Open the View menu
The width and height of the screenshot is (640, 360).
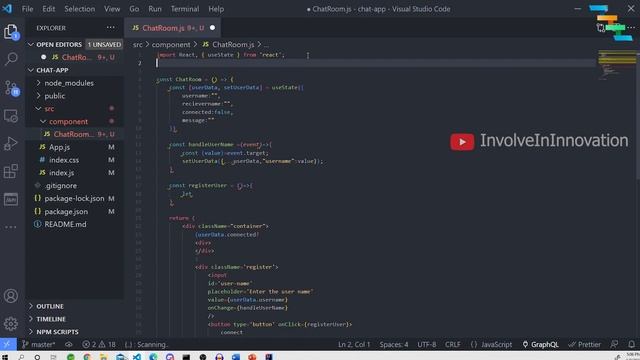(112, 9)
